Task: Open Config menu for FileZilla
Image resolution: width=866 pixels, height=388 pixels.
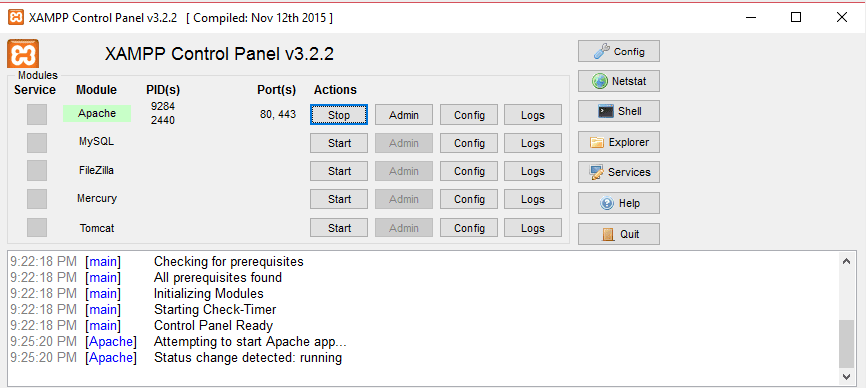Action: pos(469,171)
